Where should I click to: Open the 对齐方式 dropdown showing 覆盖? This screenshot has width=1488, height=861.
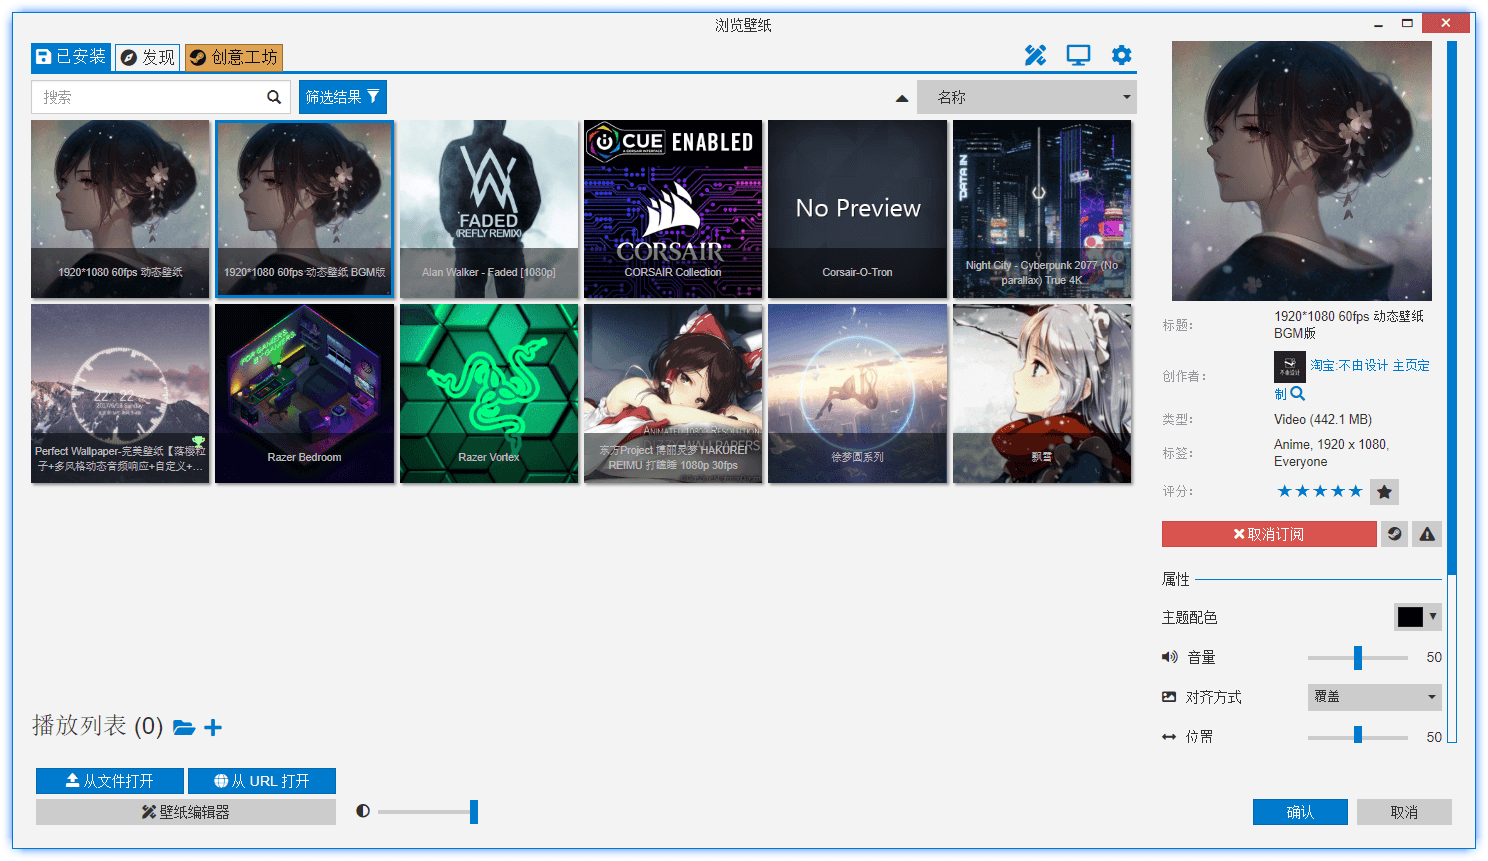[x=1374, y=697]
